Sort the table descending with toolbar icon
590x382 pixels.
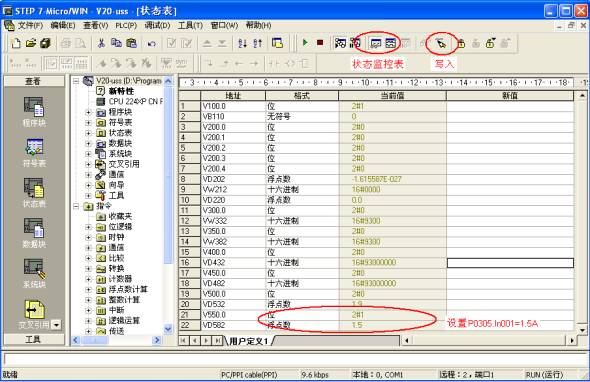point(258,43)
